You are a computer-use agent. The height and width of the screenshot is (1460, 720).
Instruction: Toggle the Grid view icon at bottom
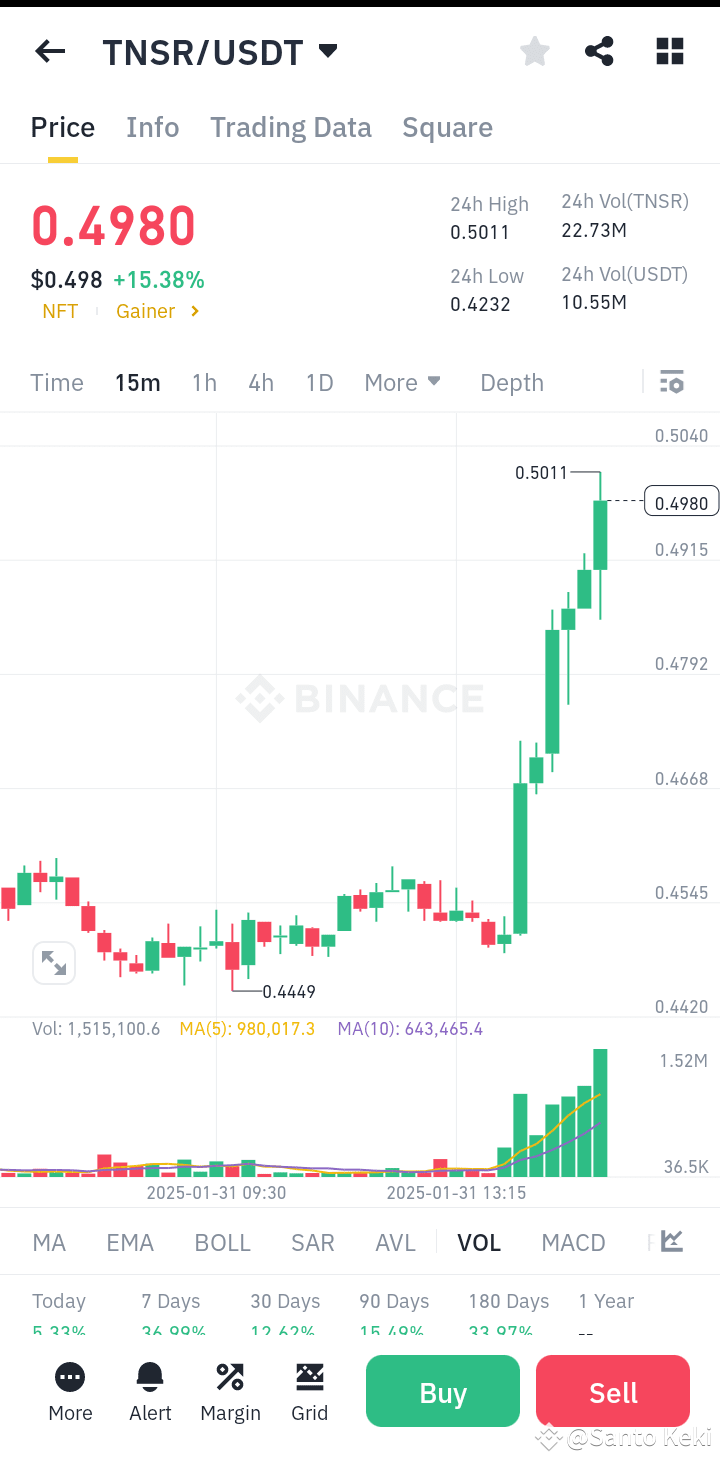point(310,1390)
